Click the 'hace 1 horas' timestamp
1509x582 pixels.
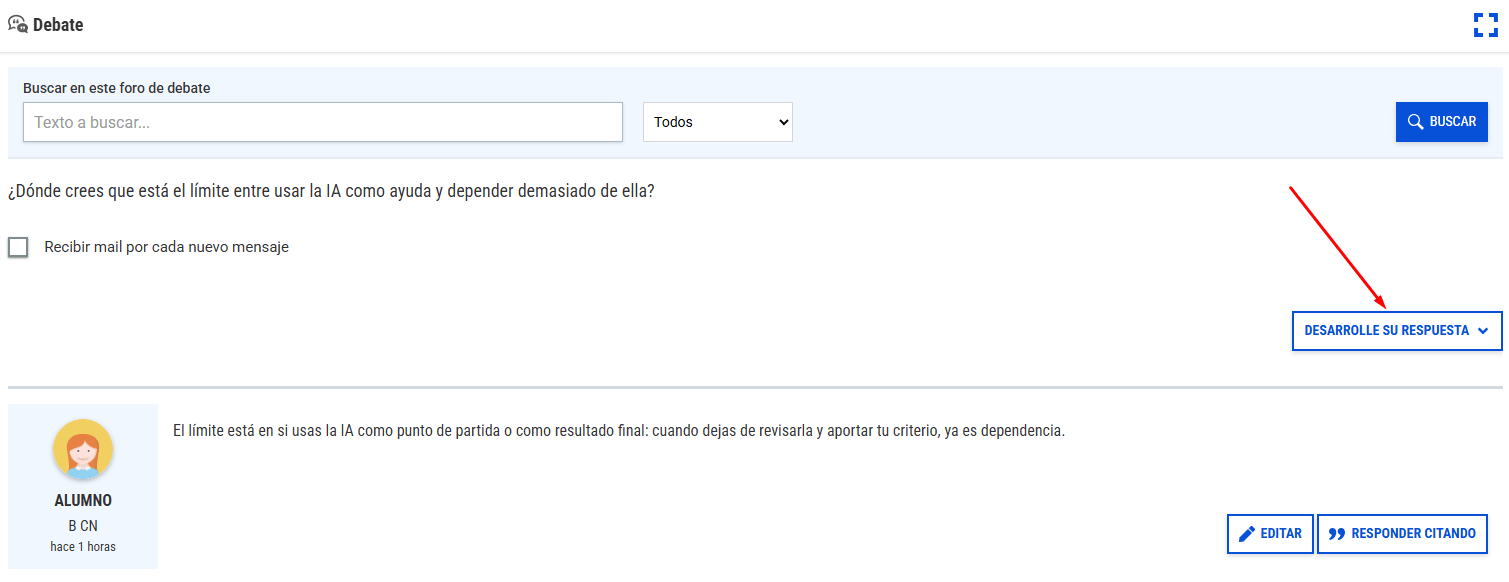coord(83,547)
